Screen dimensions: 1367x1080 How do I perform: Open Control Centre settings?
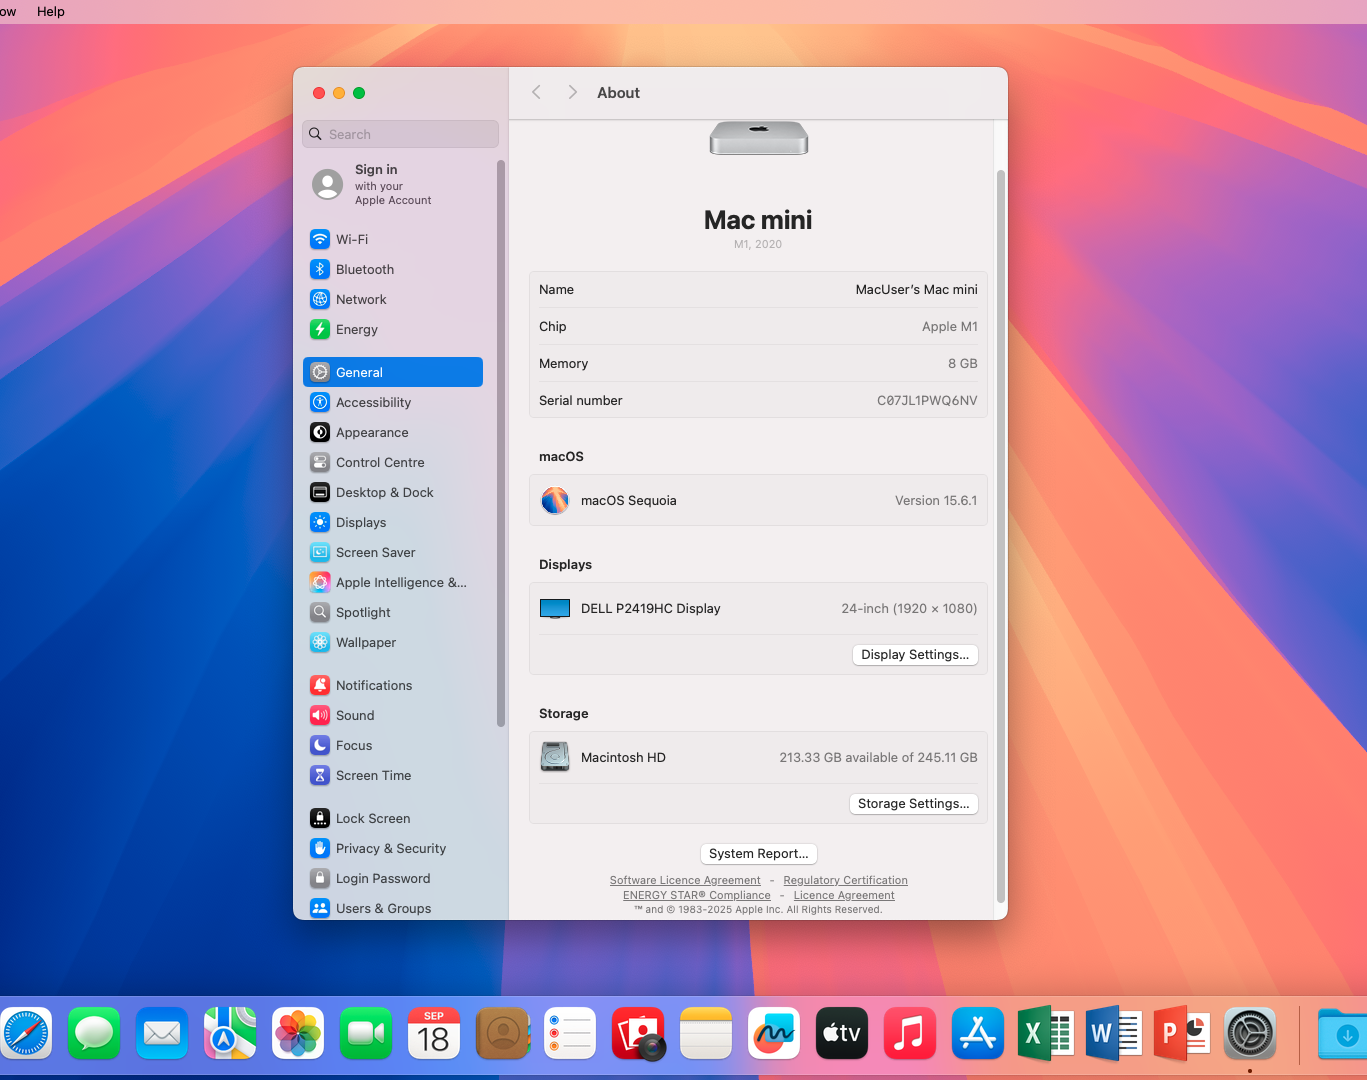(x=380, y=463)
